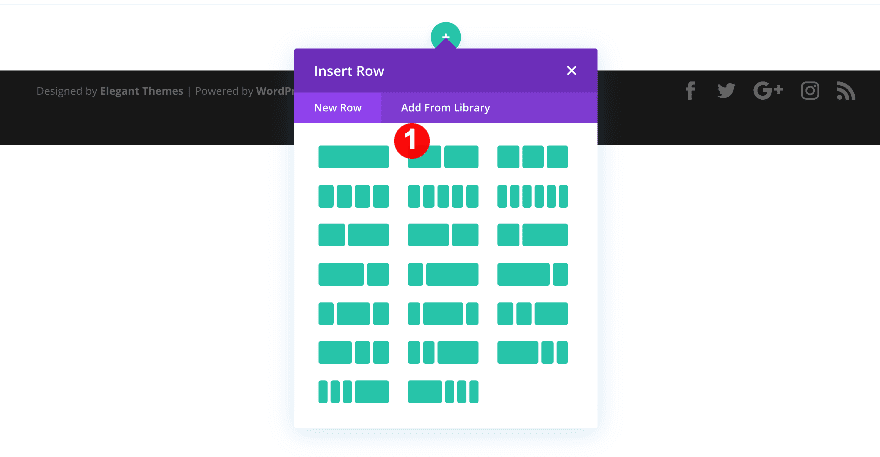Pick the layout with wide center column

click(x=353, y=314)
